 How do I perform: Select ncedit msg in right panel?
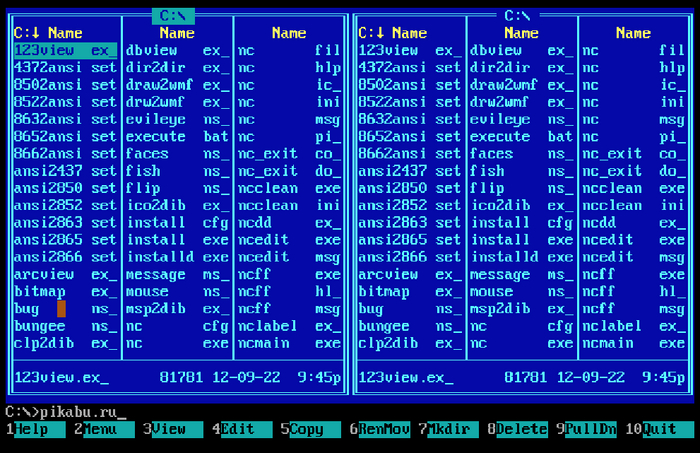634,257
